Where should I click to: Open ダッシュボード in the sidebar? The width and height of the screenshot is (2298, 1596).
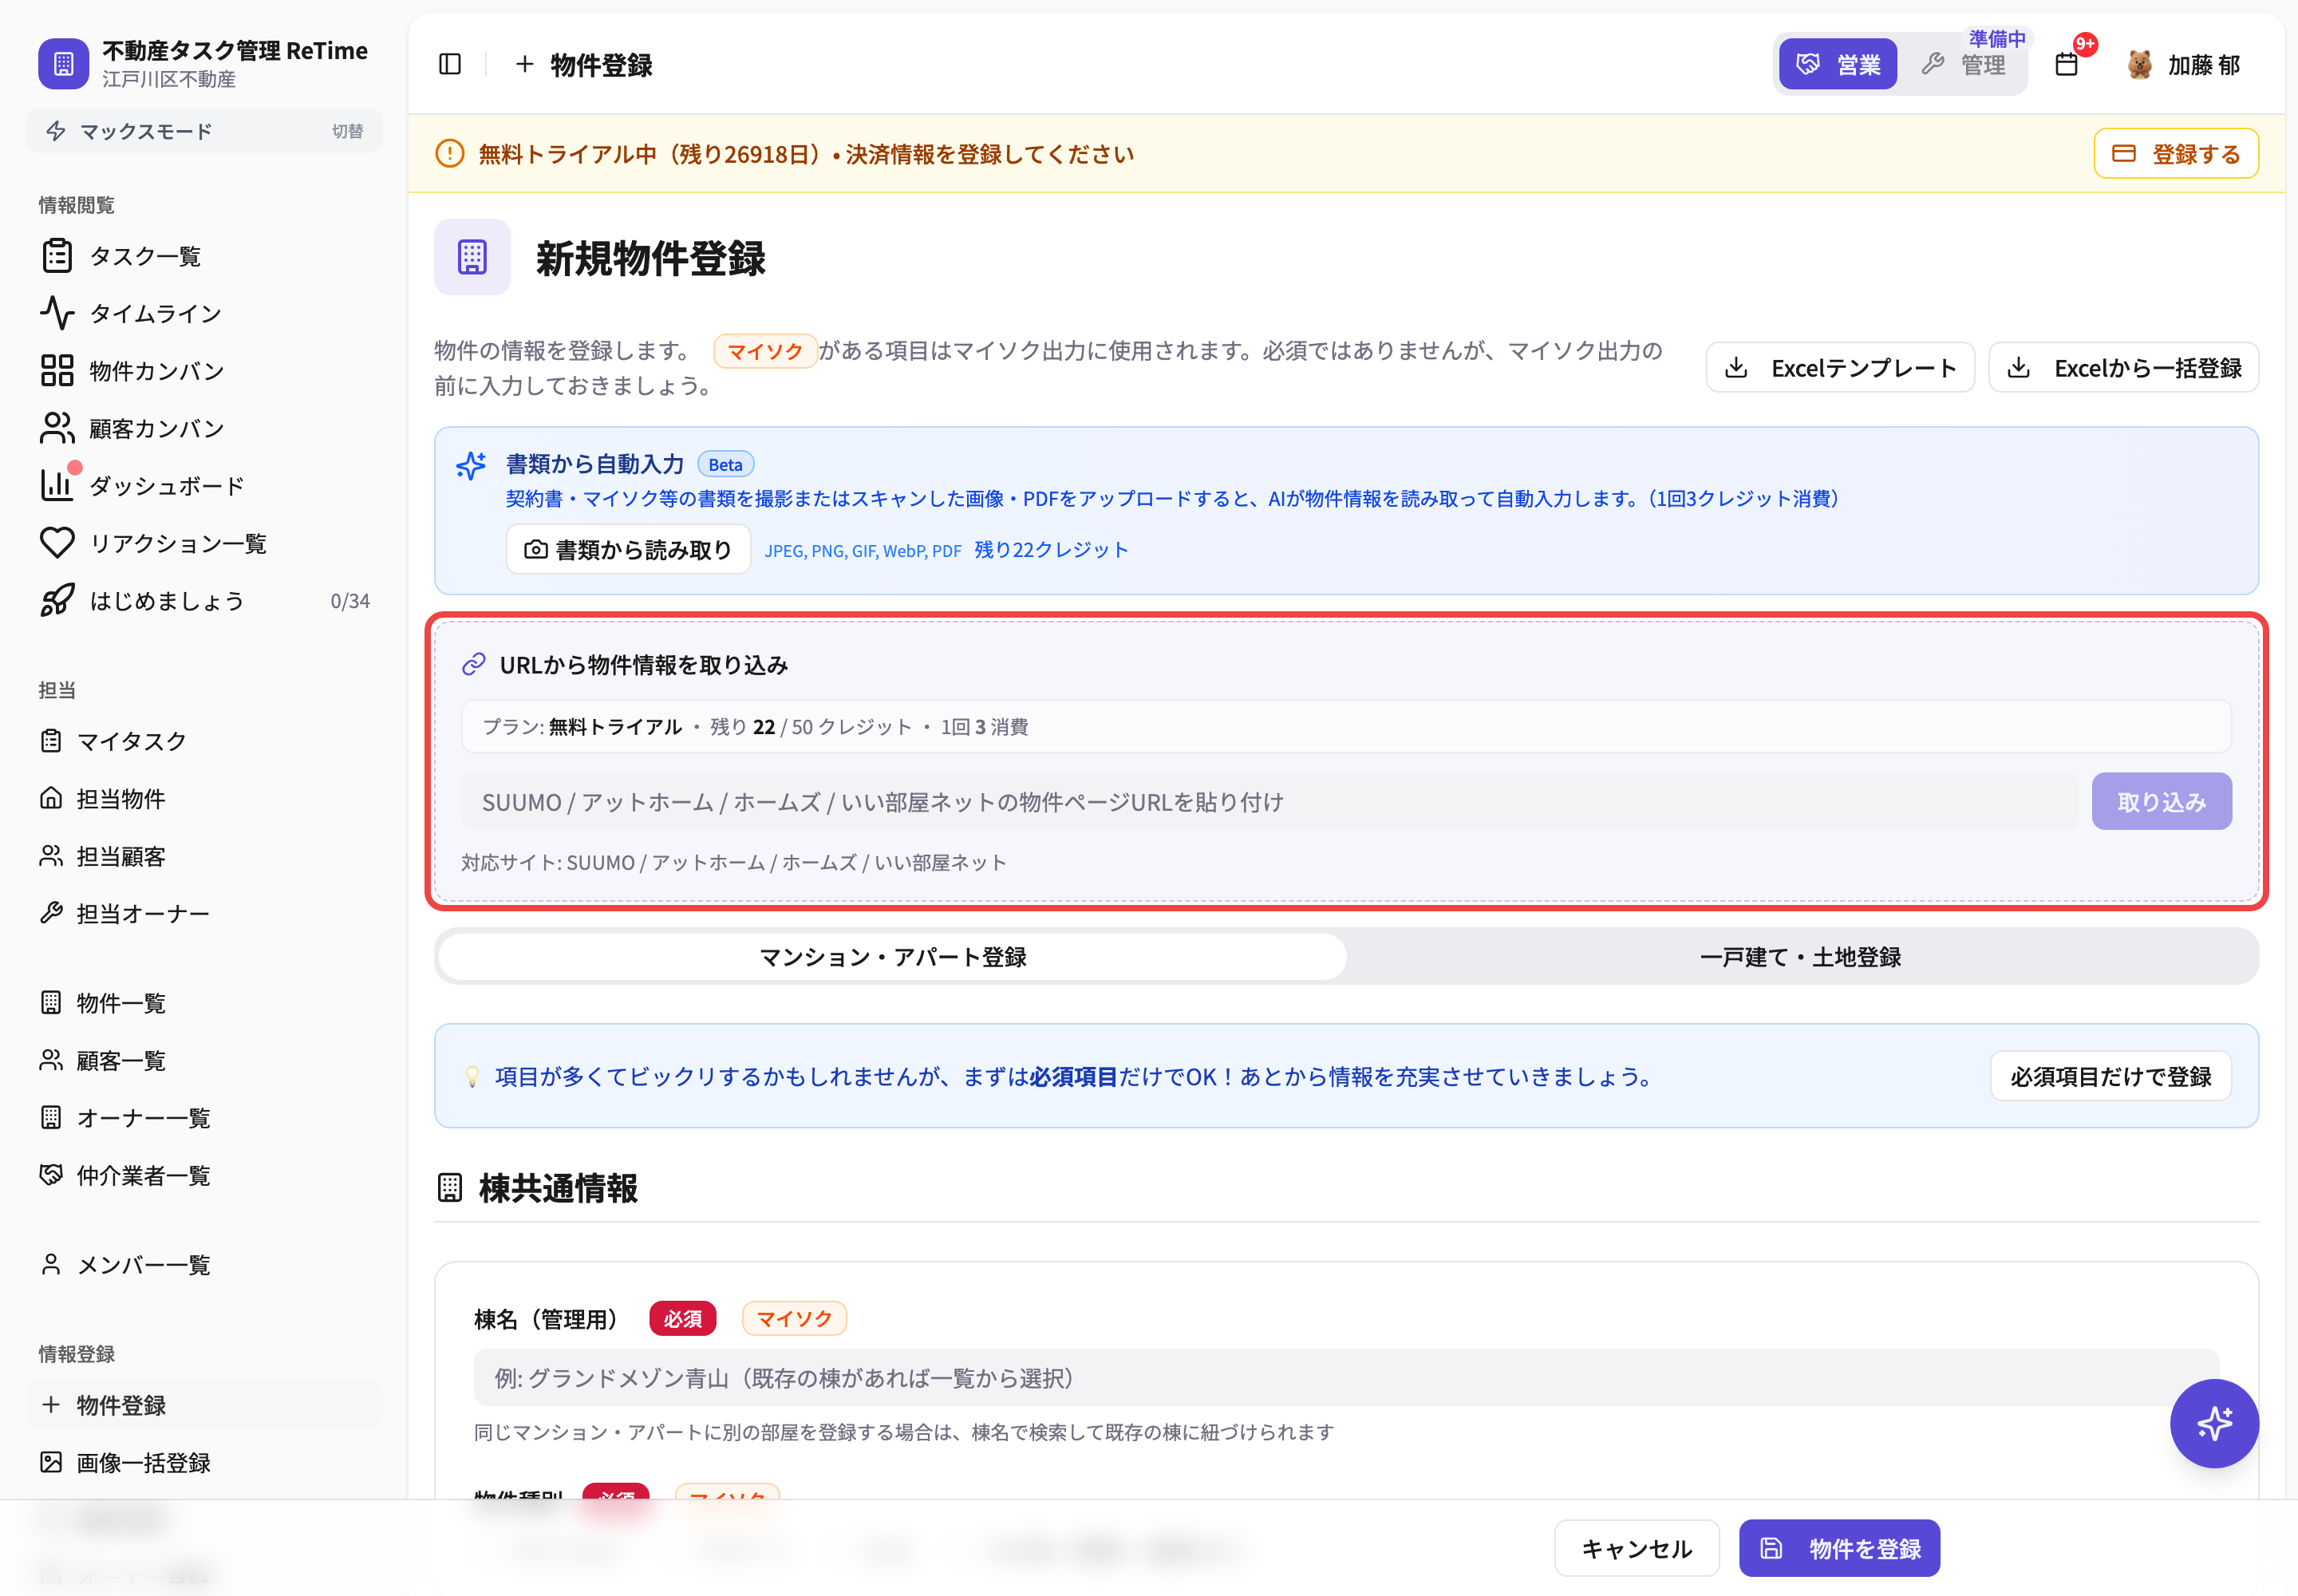(204, 486)
